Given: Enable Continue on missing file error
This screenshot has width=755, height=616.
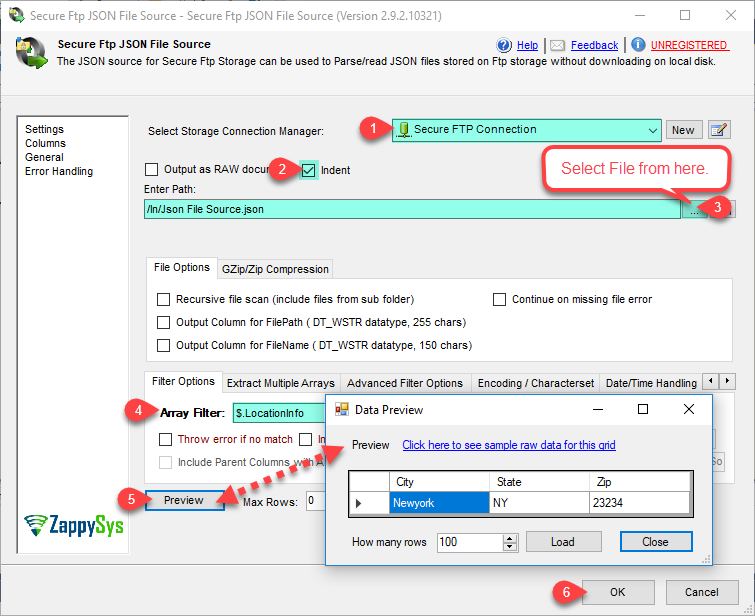Looking at the screenshot, I should 500,299.
